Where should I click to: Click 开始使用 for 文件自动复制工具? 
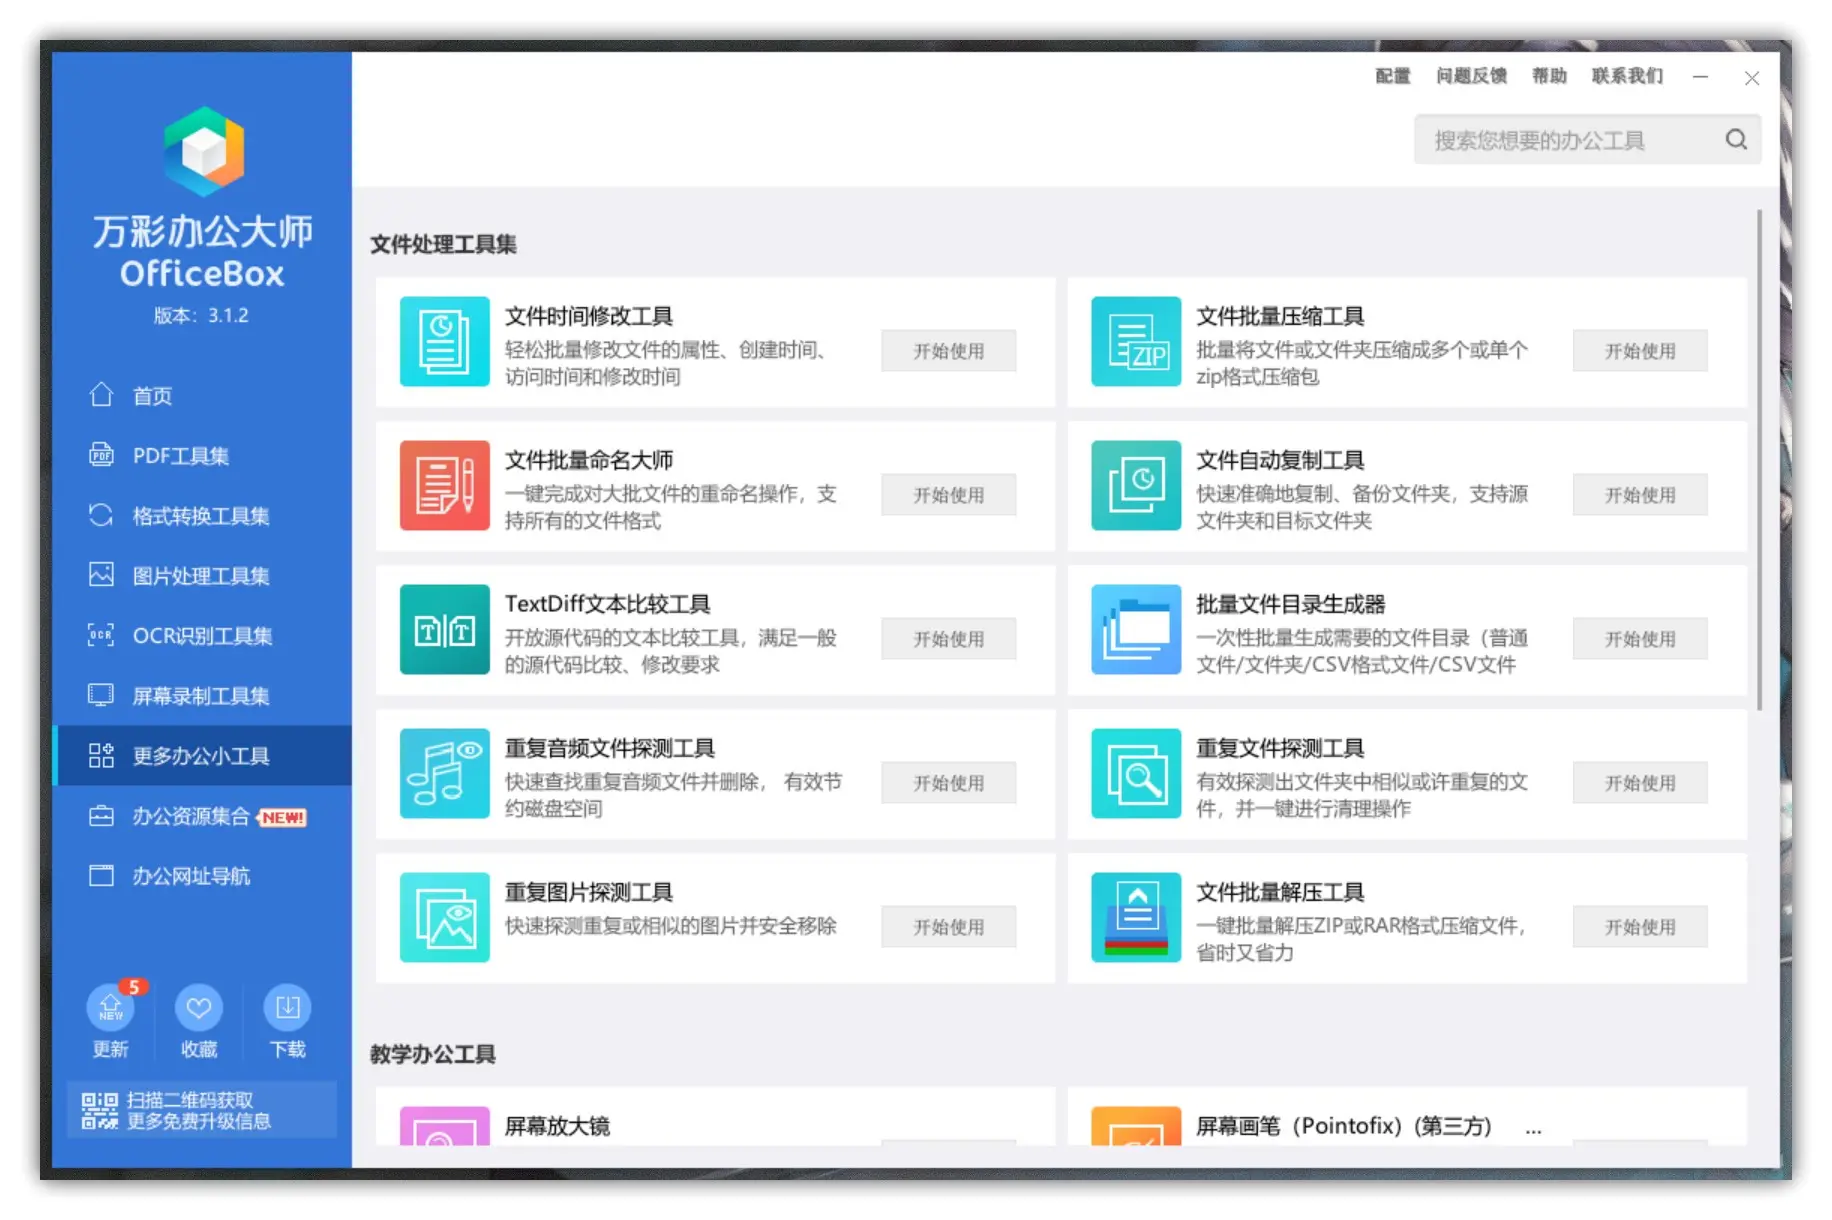coord(1639,495)
